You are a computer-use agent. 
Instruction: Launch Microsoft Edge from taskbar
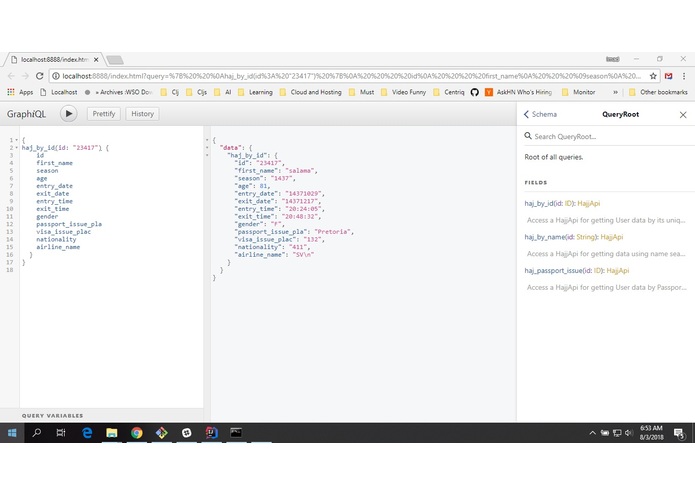pyautogui.click(x=87, y=433)
